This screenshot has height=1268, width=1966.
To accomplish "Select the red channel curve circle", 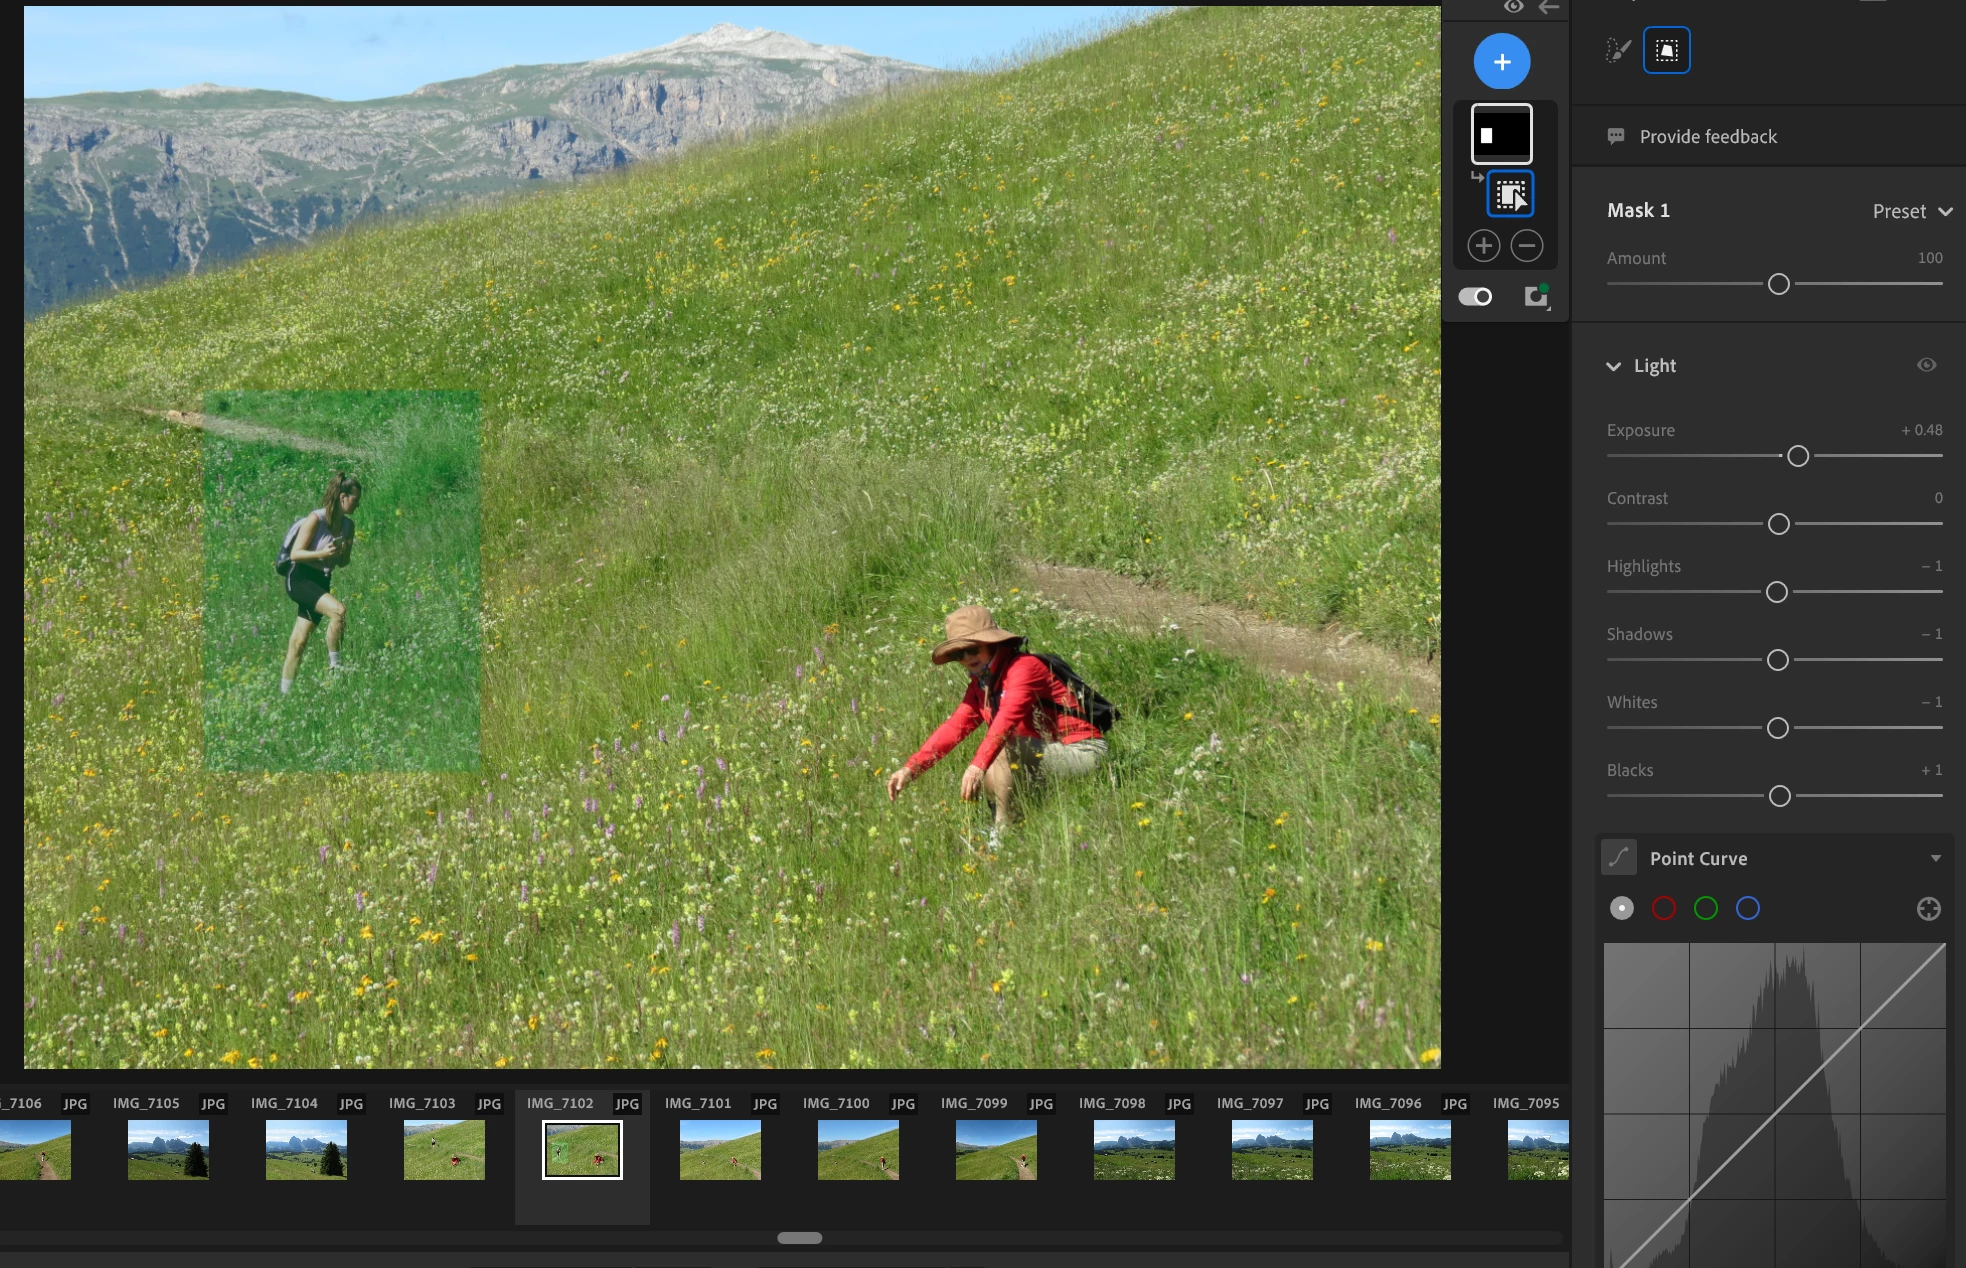I will coord(1663,908).
